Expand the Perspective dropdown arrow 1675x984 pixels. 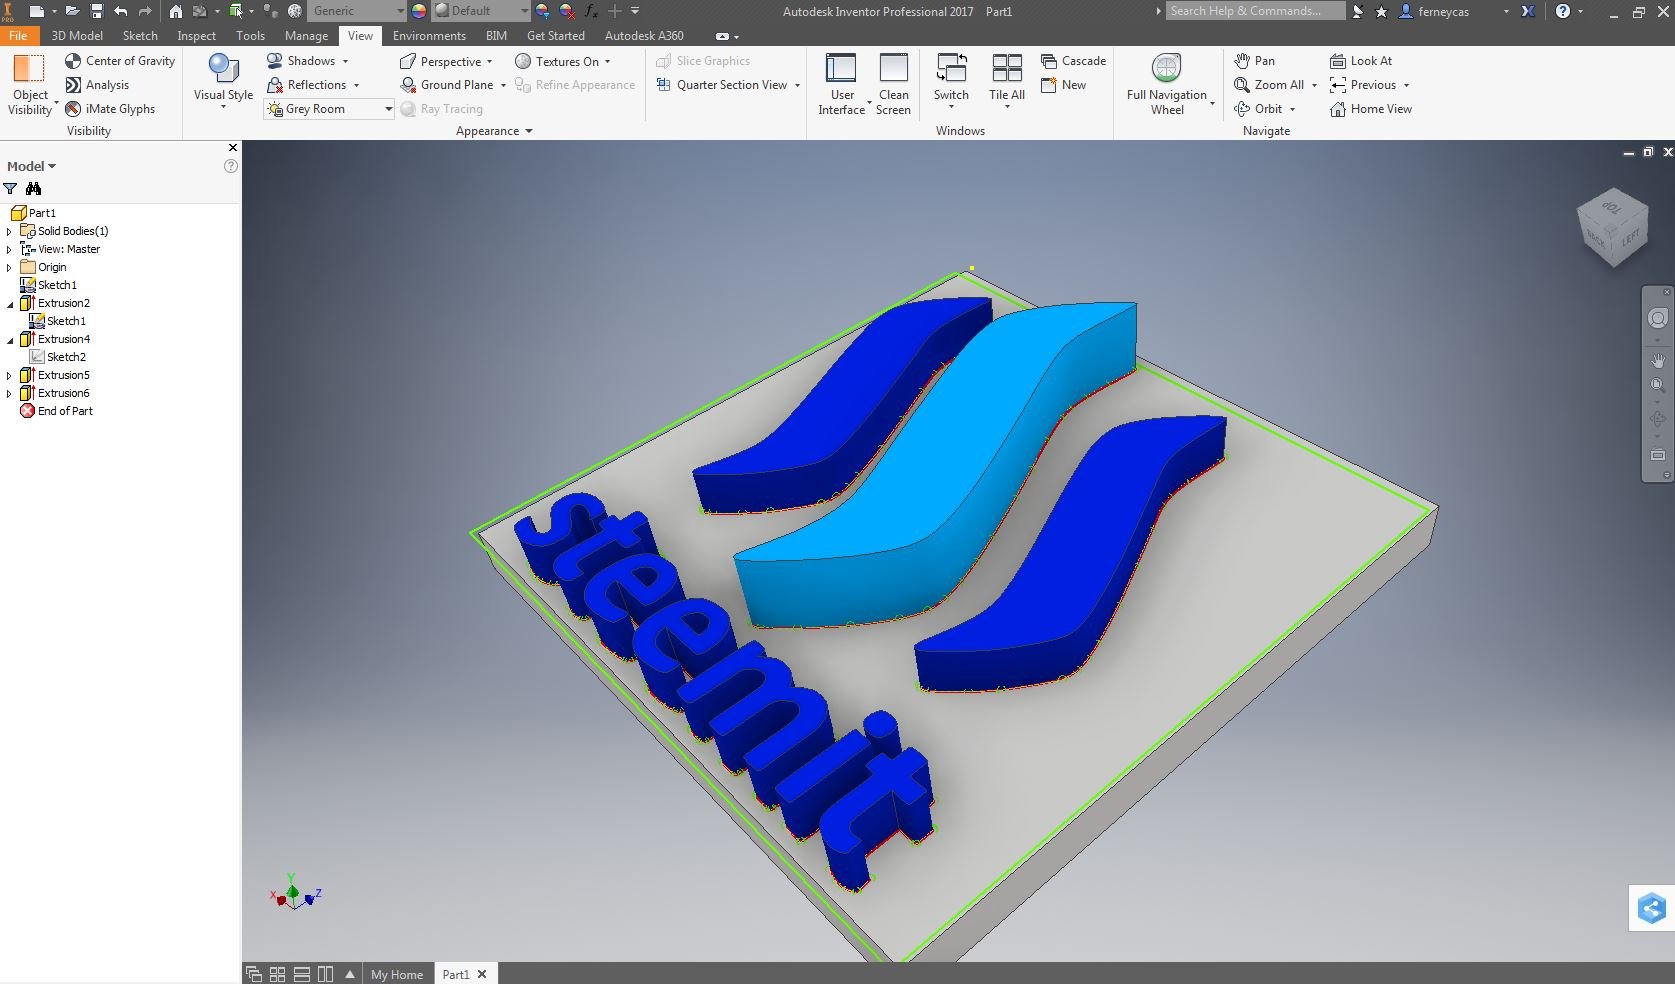click(489, 62)
